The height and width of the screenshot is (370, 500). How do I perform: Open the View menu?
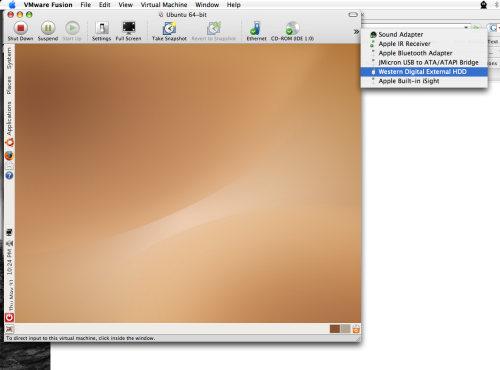click(x=125, y=5)
